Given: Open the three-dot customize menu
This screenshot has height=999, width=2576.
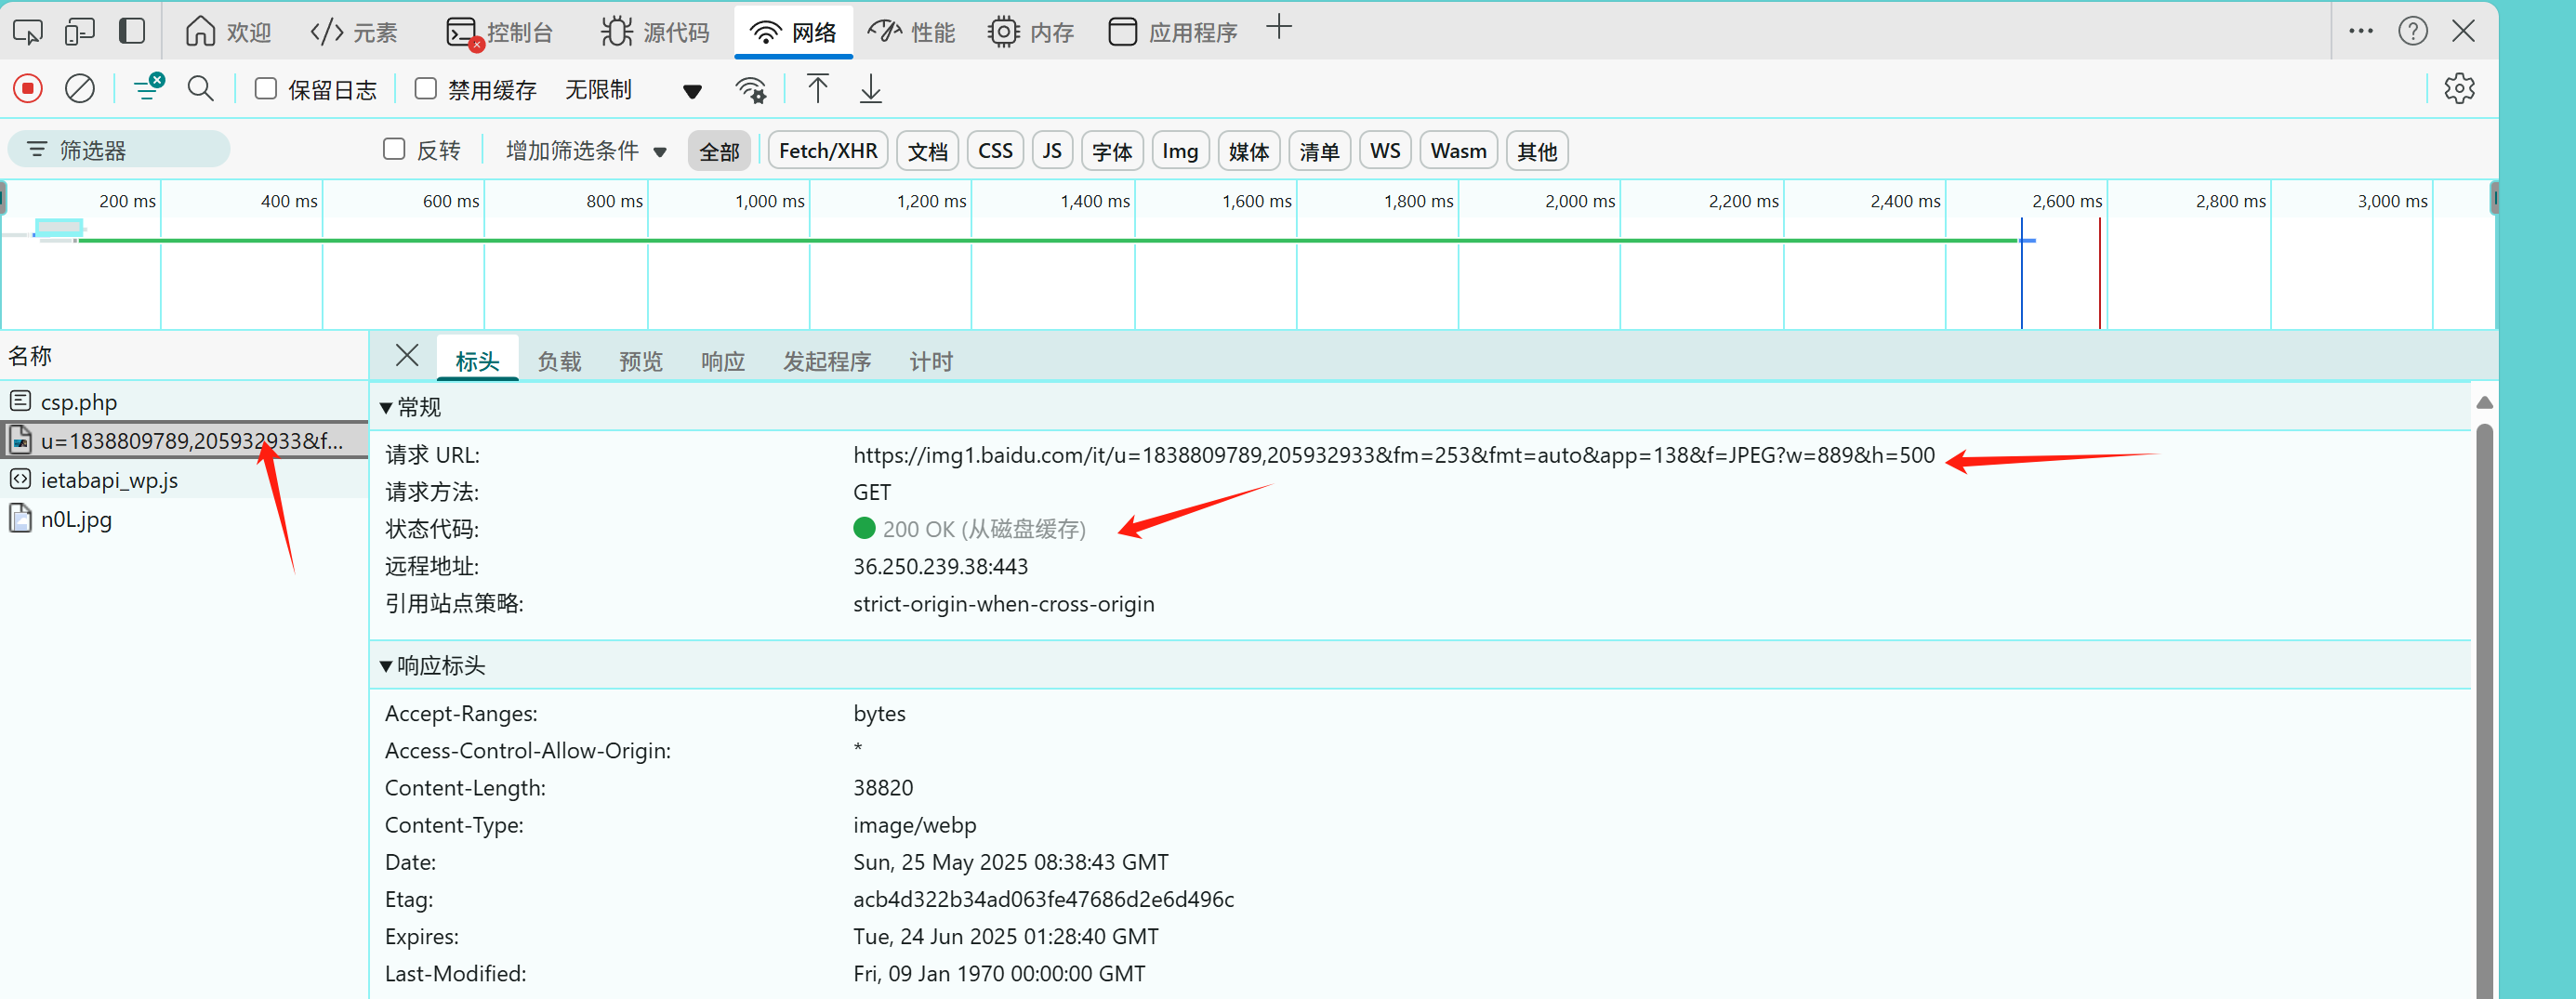Looking at the screenshot, I should click(2361, 31).
